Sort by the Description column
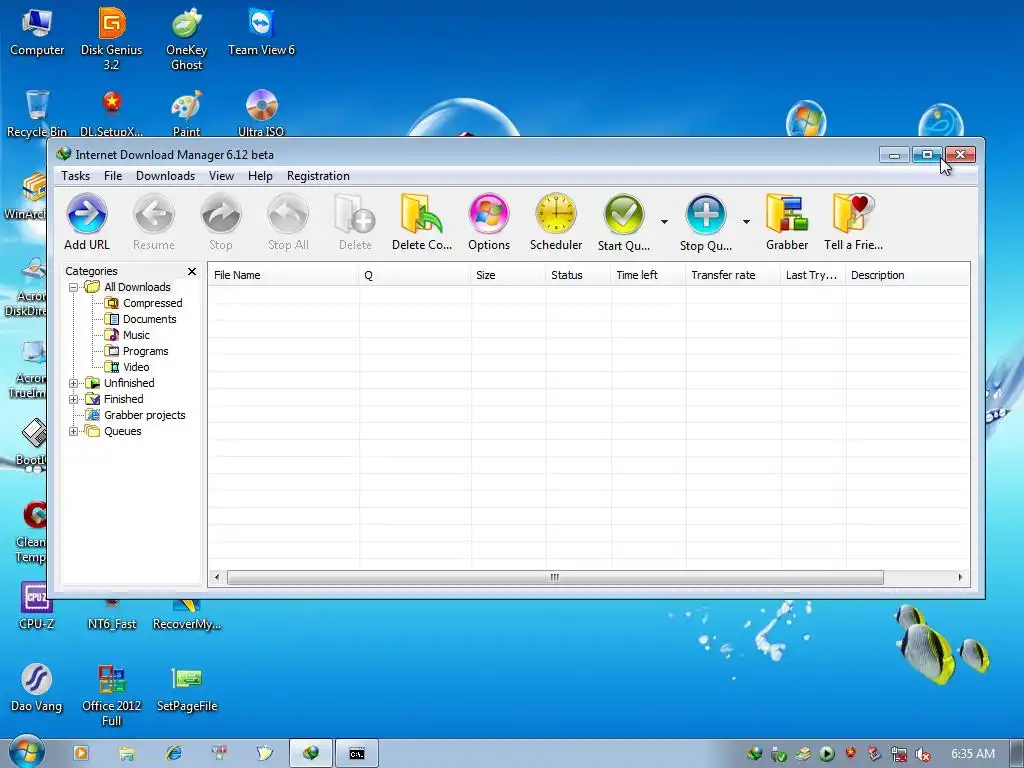 coord(907,275)
